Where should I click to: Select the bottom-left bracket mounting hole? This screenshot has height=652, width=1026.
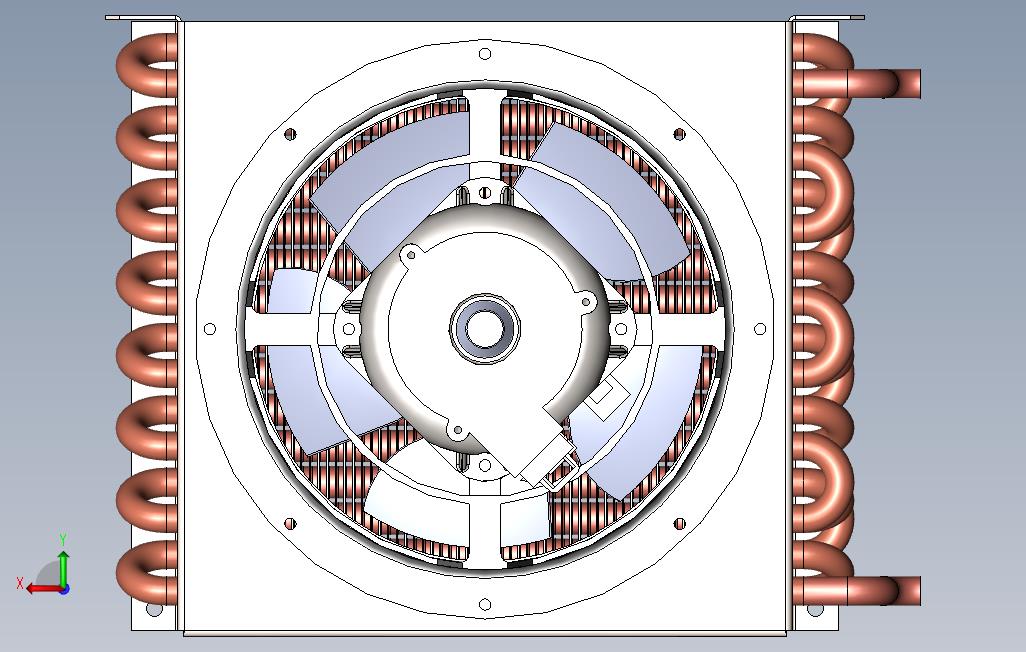154,609
